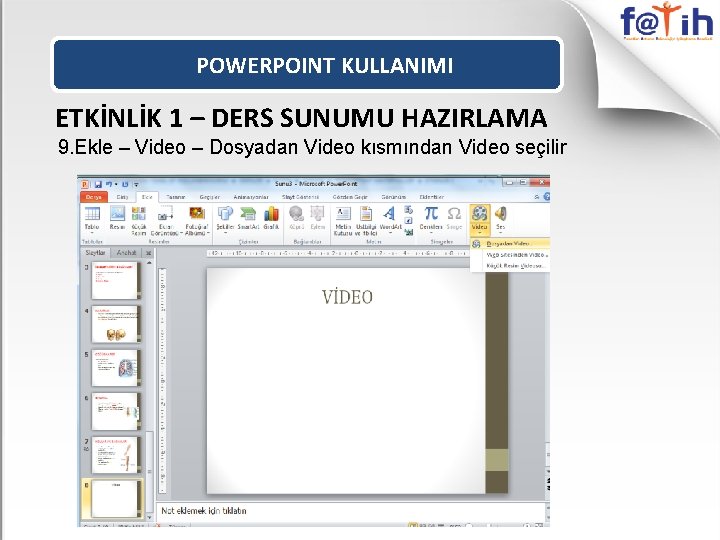The height and width of the screenshot is (540, 720).
Task: Select slide 6 thumbnail
Action: [115, 411]
